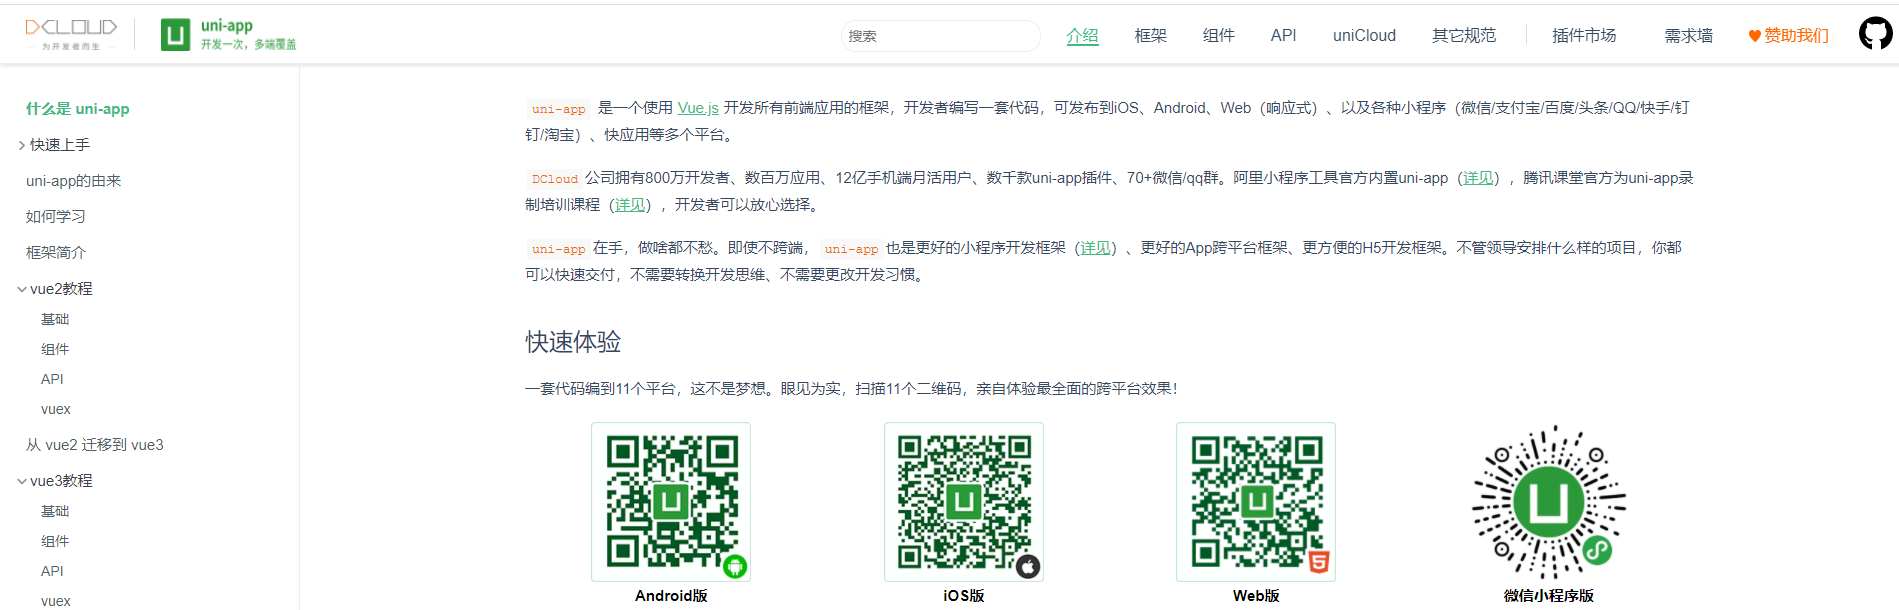Open the GitHub icon link
Viewport: 1899px width, 610px height.
(1875, 34)
